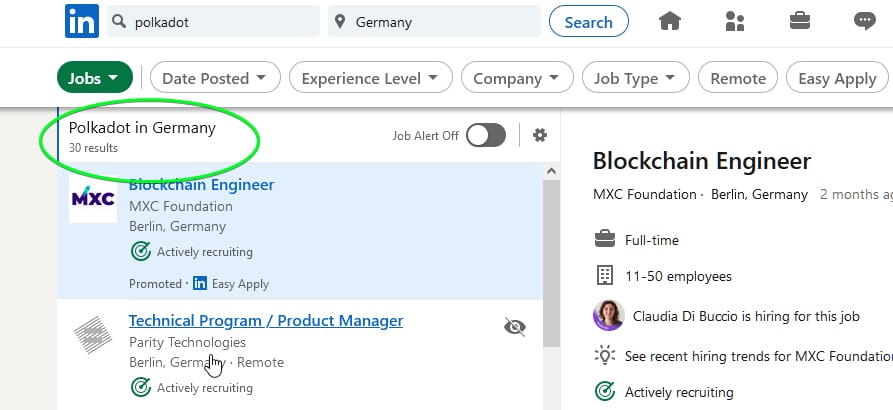Open Technical Program / Product Manager listing
Viewport: 893px width, 410px height.
pyautogui.click(x=266, y=321)
